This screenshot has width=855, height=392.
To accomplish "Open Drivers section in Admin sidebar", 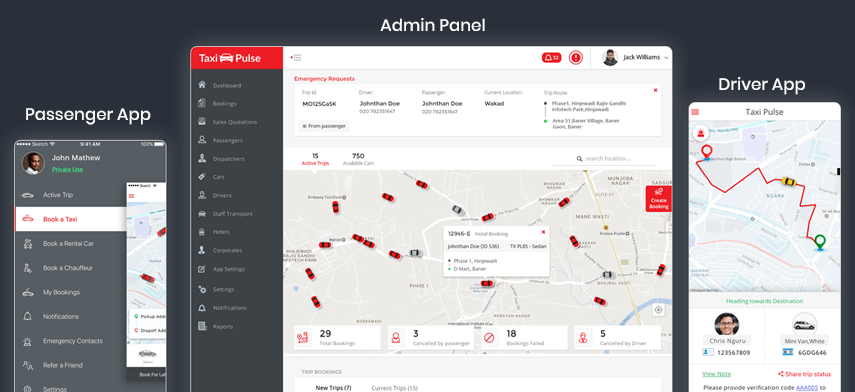I will 222,195.
